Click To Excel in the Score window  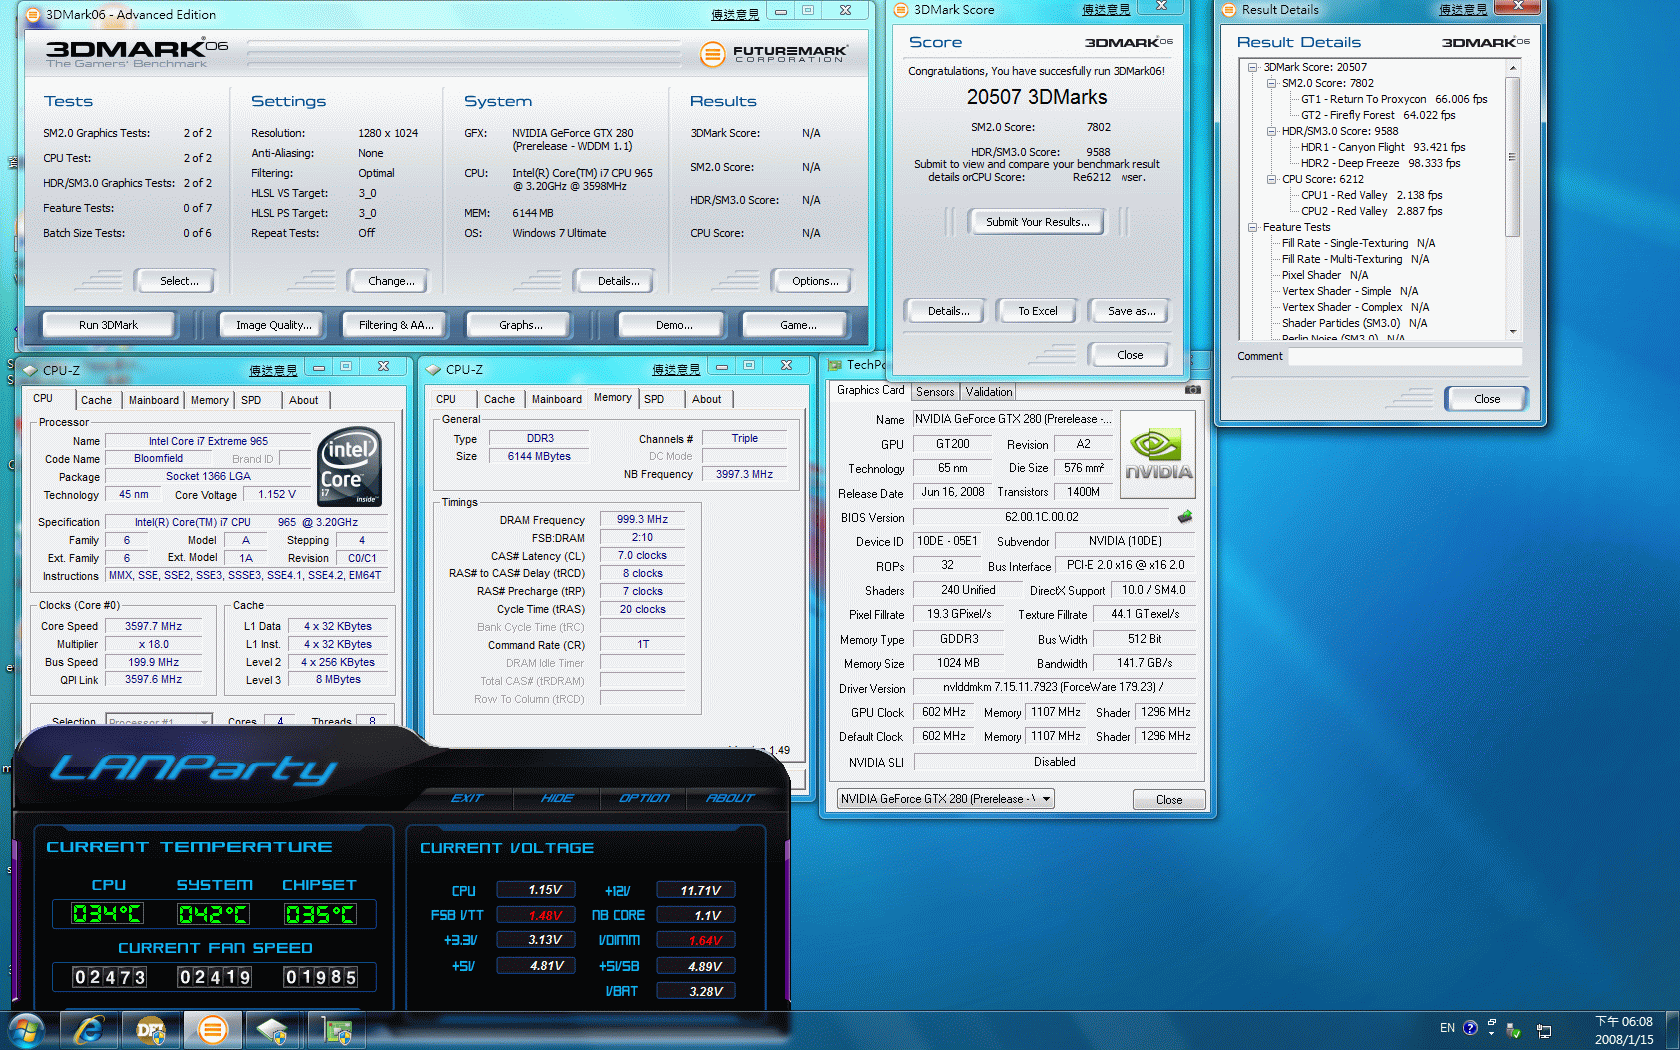(x=1037, y=311)
